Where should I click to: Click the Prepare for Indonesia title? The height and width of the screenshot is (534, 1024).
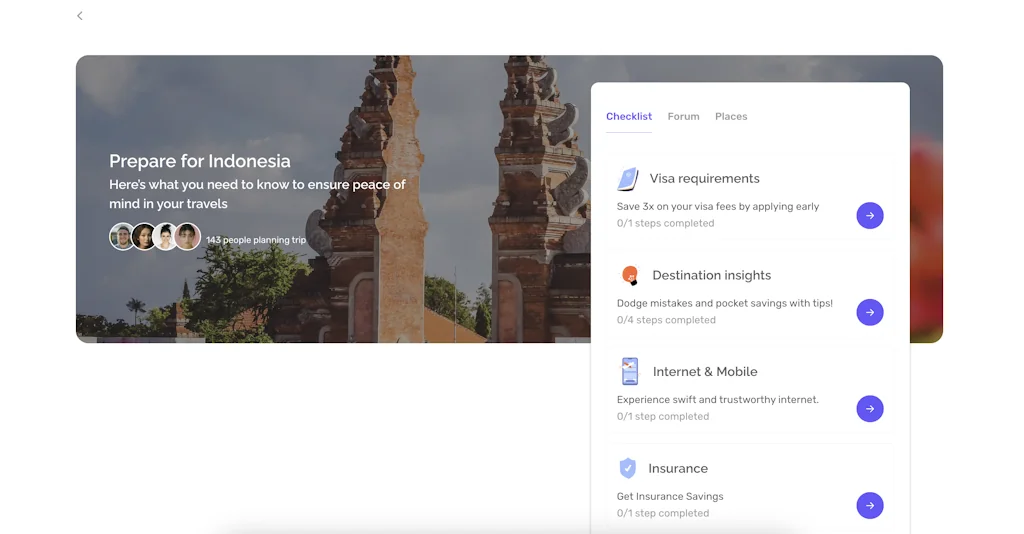[200, 161]
